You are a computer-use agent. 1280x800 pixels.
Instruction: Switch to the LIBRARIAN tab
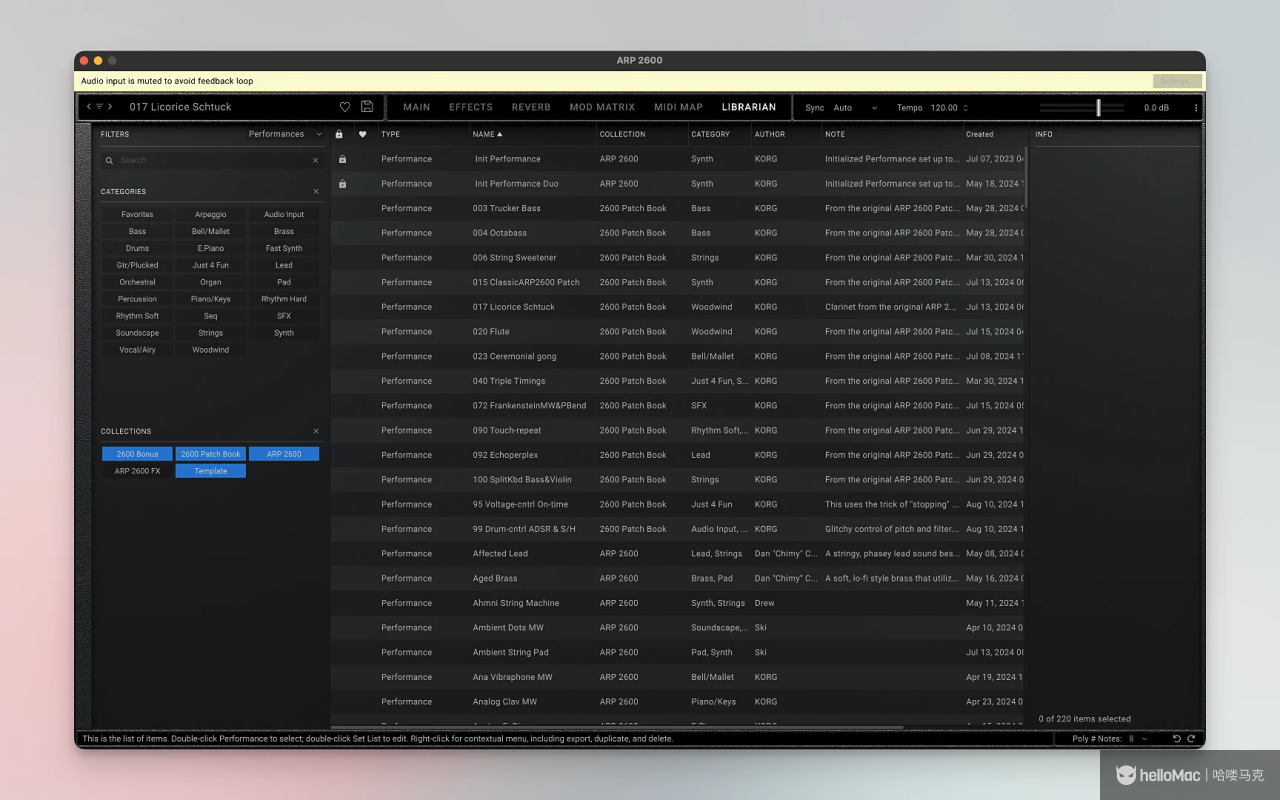tap(749, 107)
